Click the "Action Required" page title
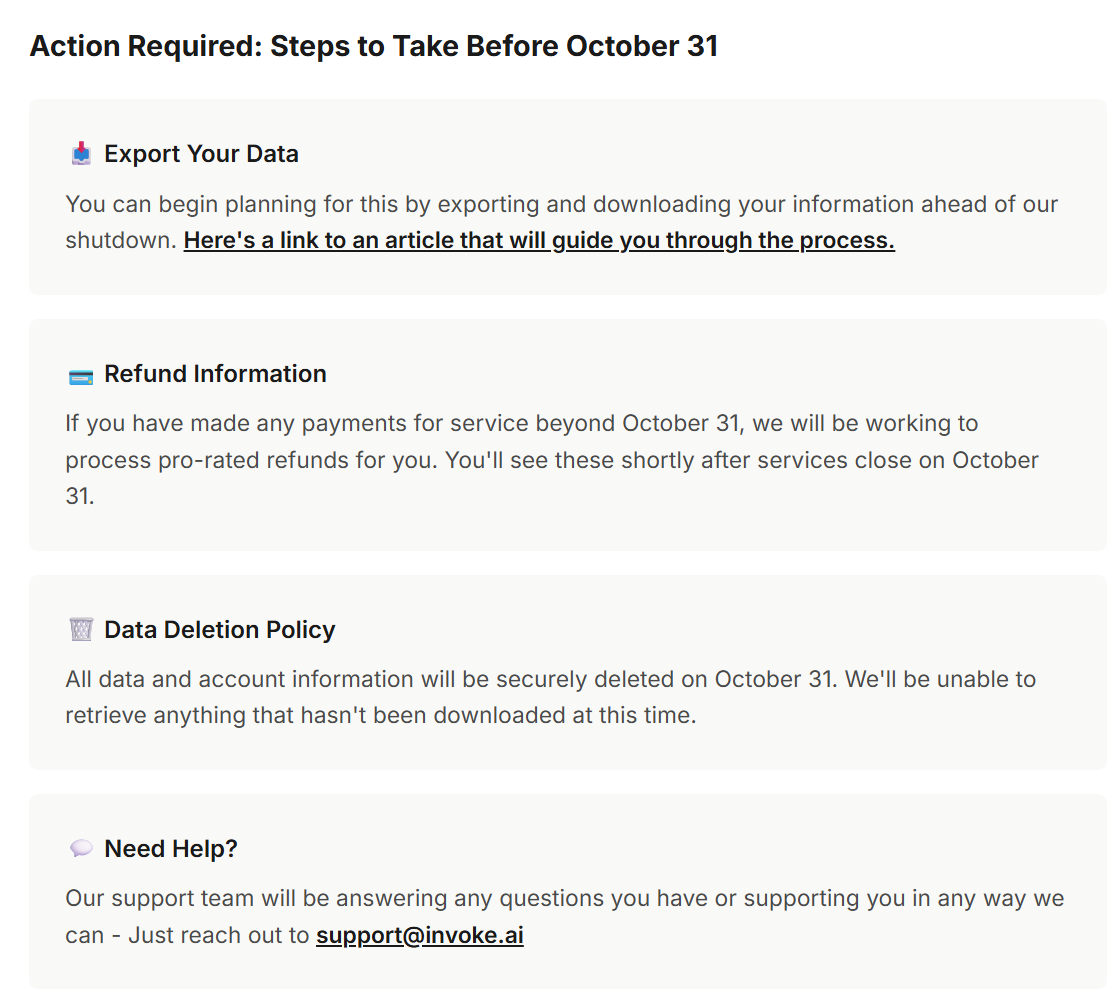Screen dimensions: 1116x1008 tap(374, 46)
